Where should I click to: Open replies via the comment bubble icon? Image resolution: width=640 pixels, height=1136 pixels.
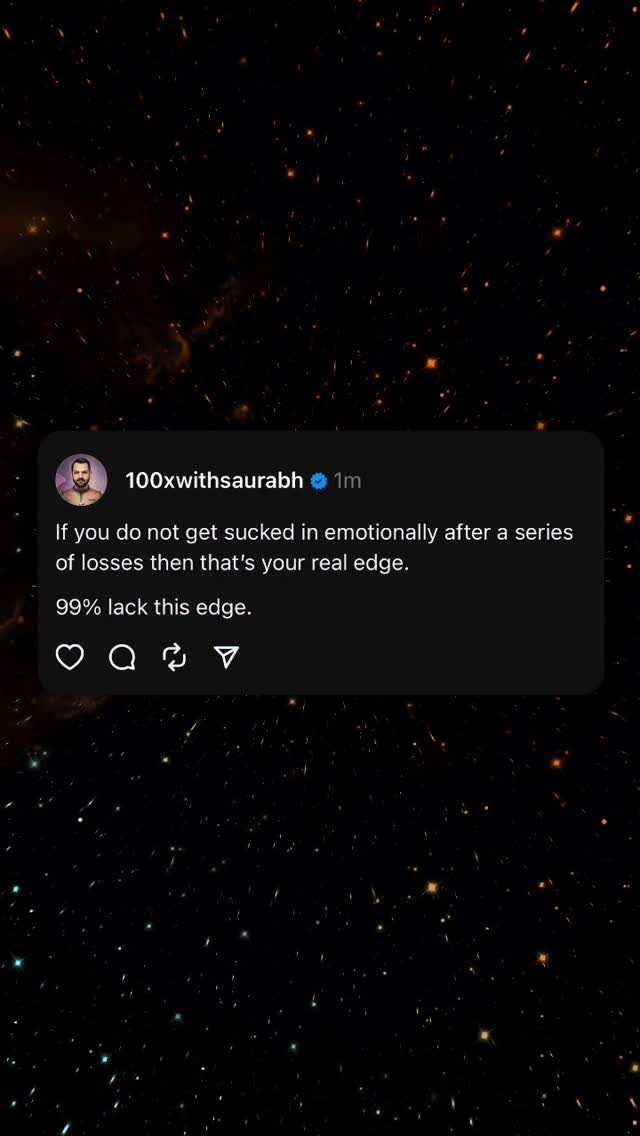(122, 657)
